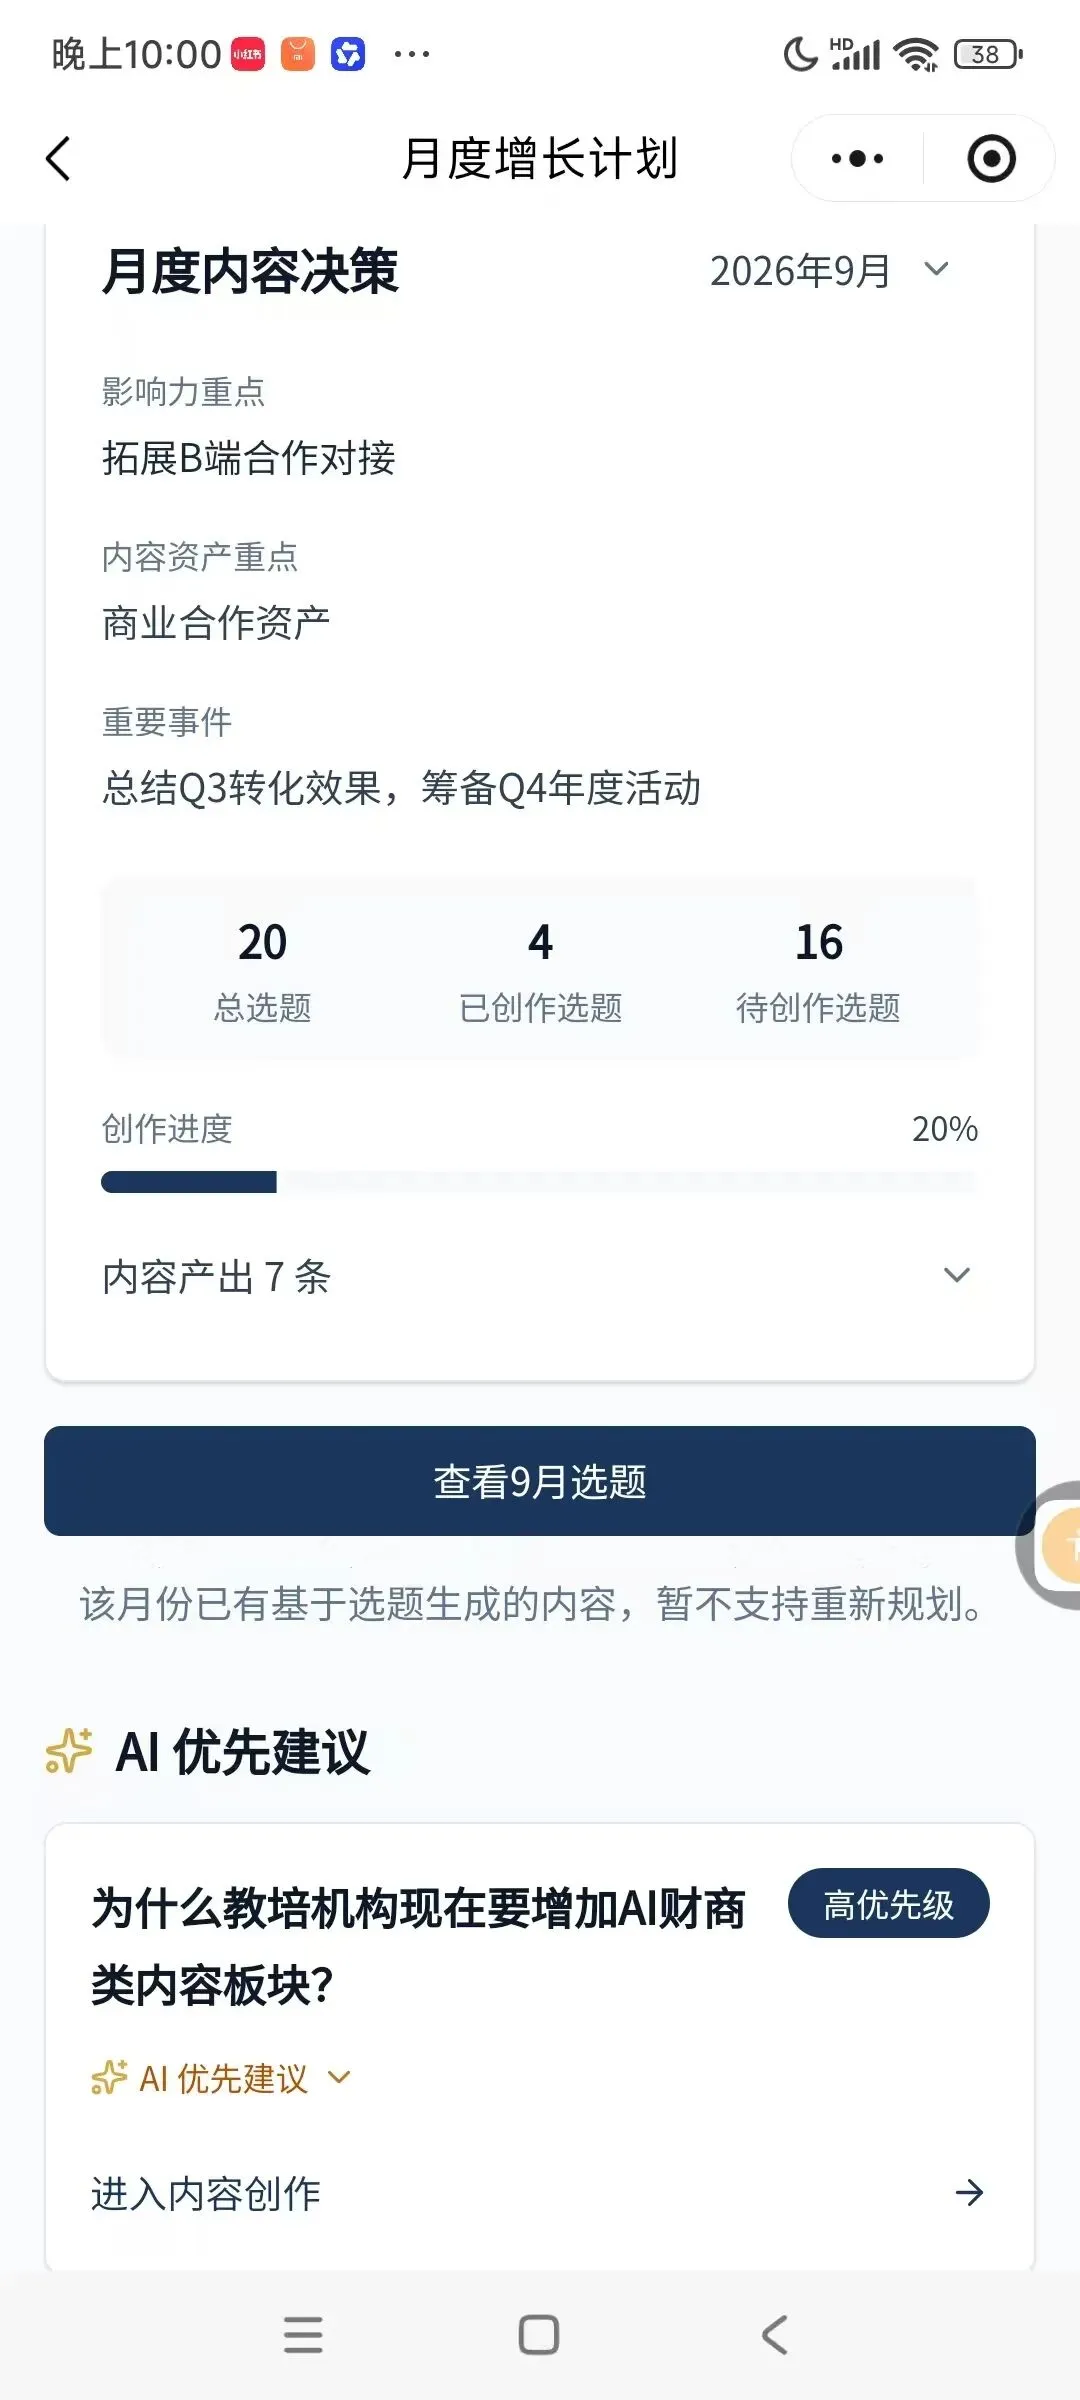The image size is (1080, 2400).
Task: Tap the 总选题 count of 20
Action: click(x=262, y=942)
